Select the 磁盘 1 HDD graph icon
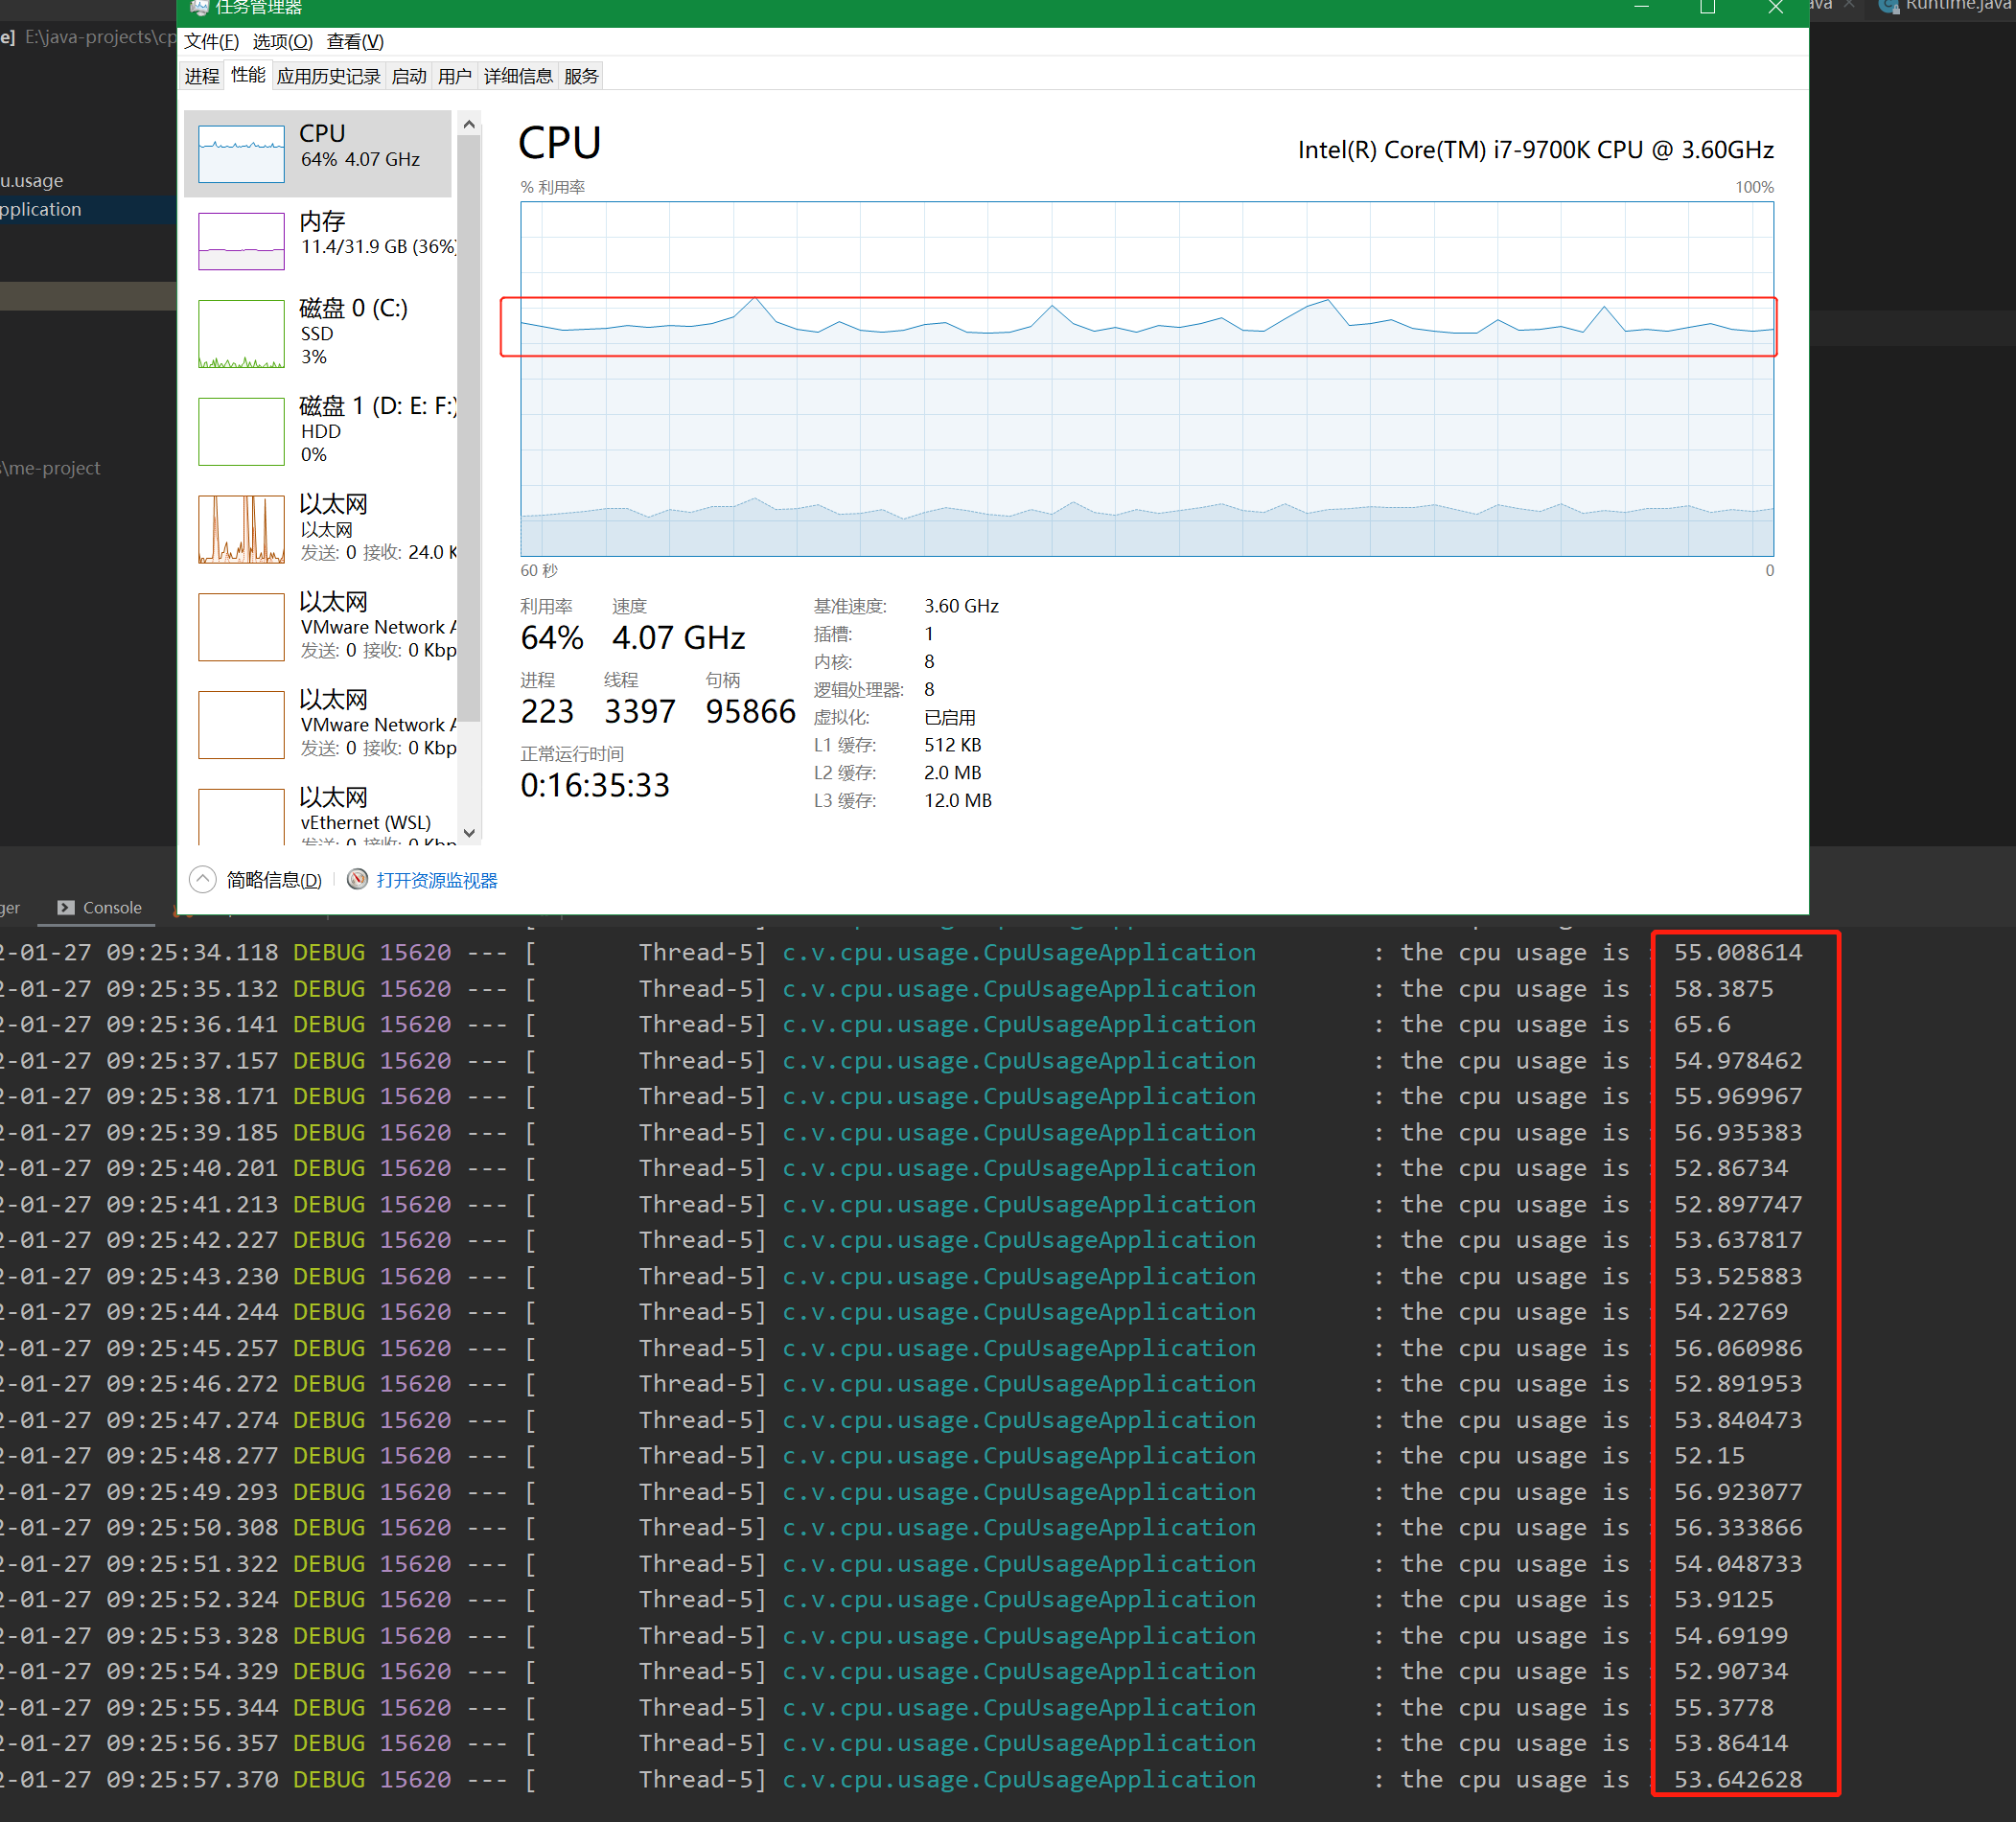The width and height of the screenshot is (2016, 1822). click(240, 431)
